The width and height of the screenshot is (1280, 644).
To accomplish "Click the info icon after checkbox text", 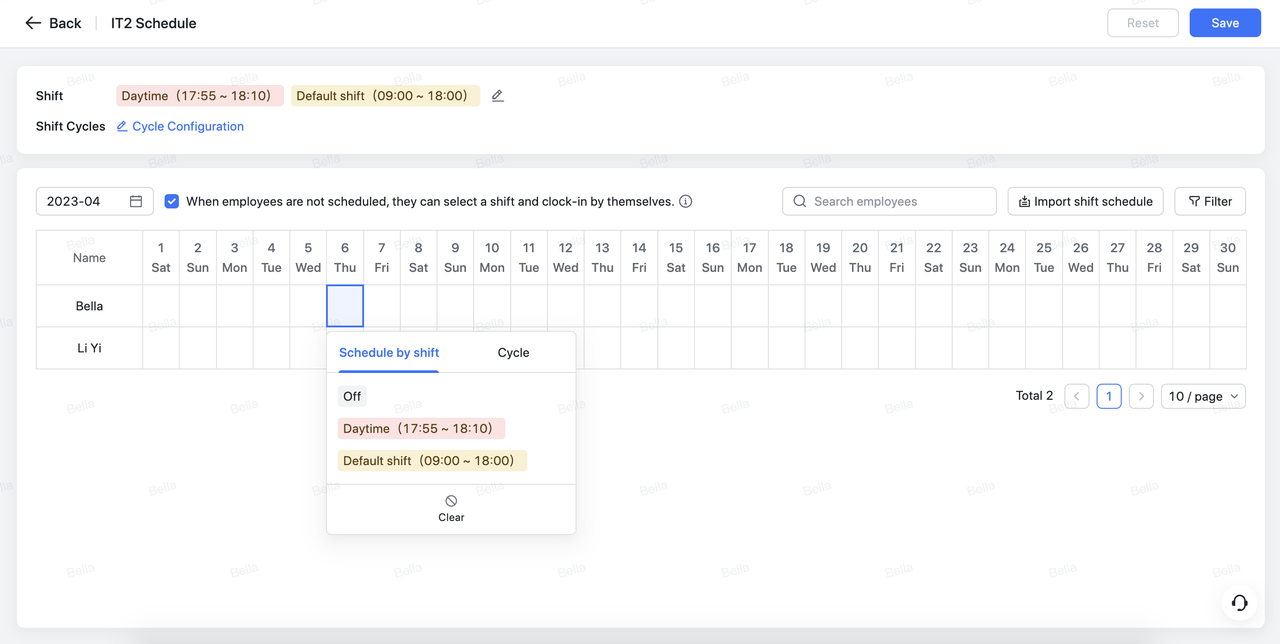I will (686, 201).
